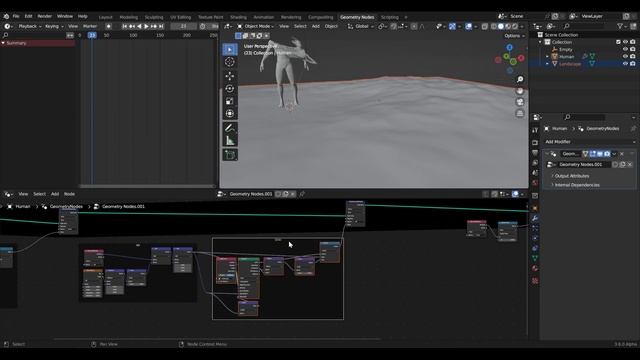
Task: Open the Modifiers wrench tab in Properties
Action: (x=535, y=218)
